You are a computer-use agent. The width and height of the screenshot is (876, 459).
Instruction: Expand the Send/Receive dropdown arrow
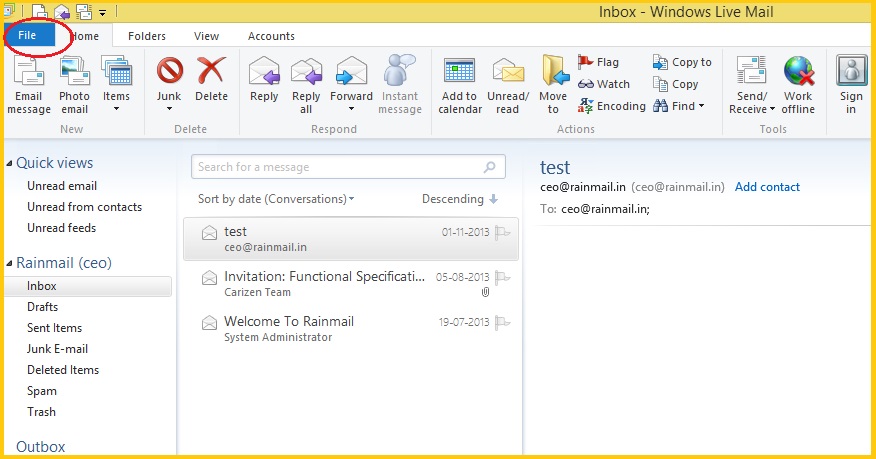point(772,109)
